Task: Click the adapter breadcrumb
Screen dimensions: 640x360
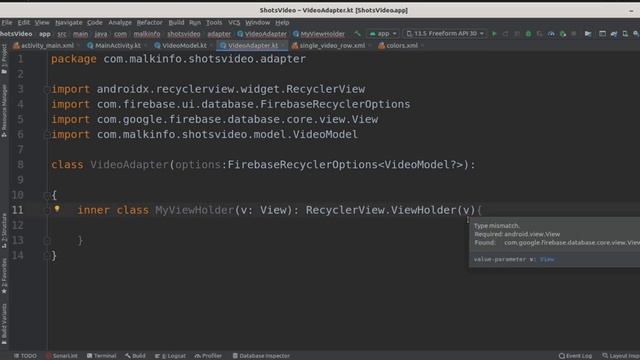Action: click(x=219, y=34)
